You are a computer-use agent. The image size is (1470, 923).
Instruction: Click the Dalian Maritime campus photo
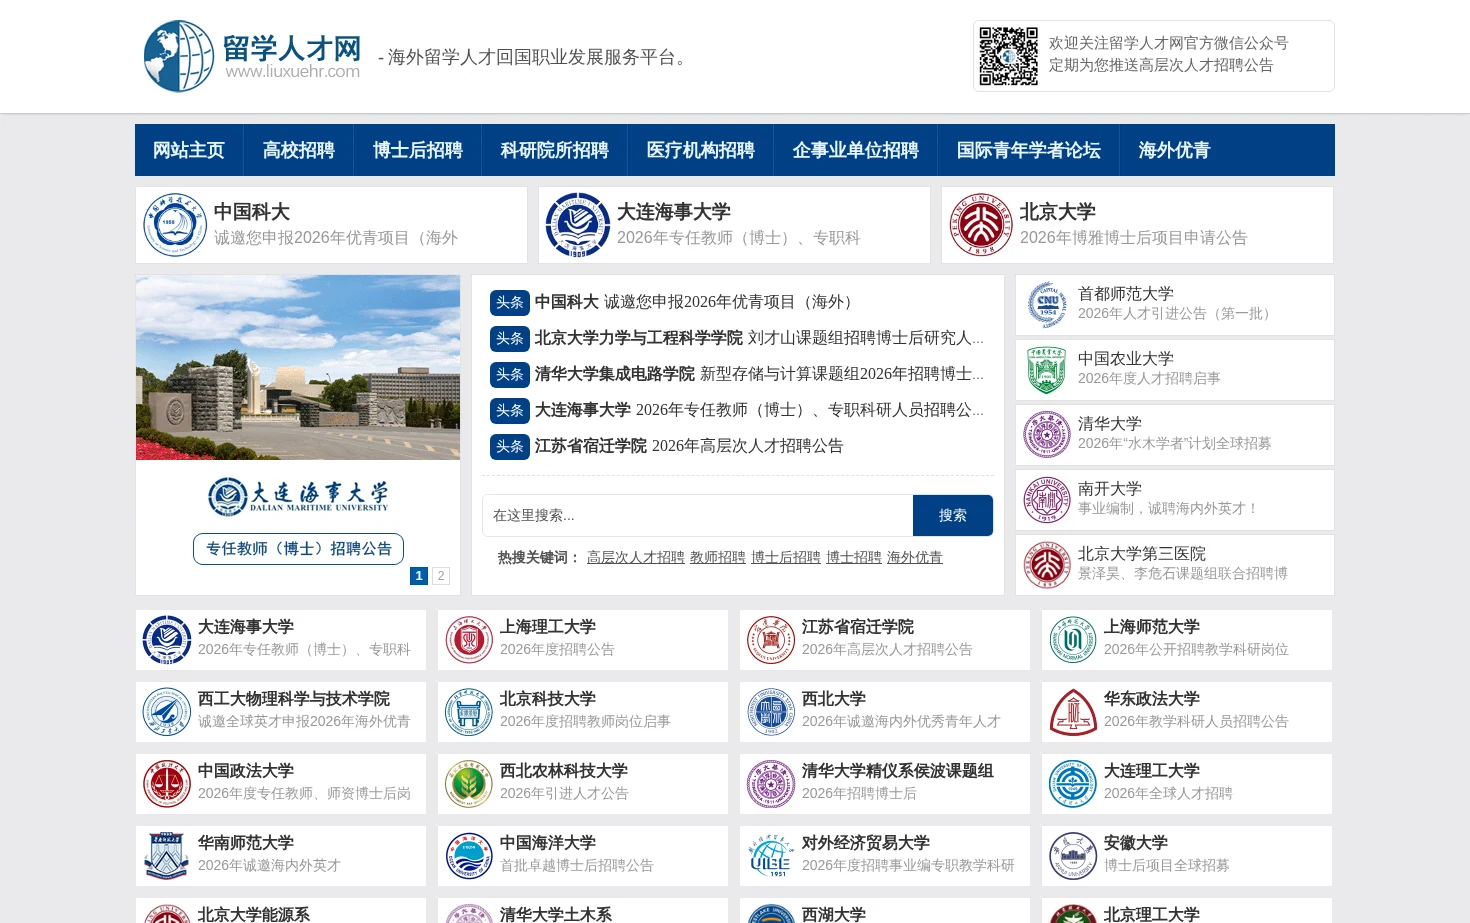pyautogui.click(x=298, y=368)
